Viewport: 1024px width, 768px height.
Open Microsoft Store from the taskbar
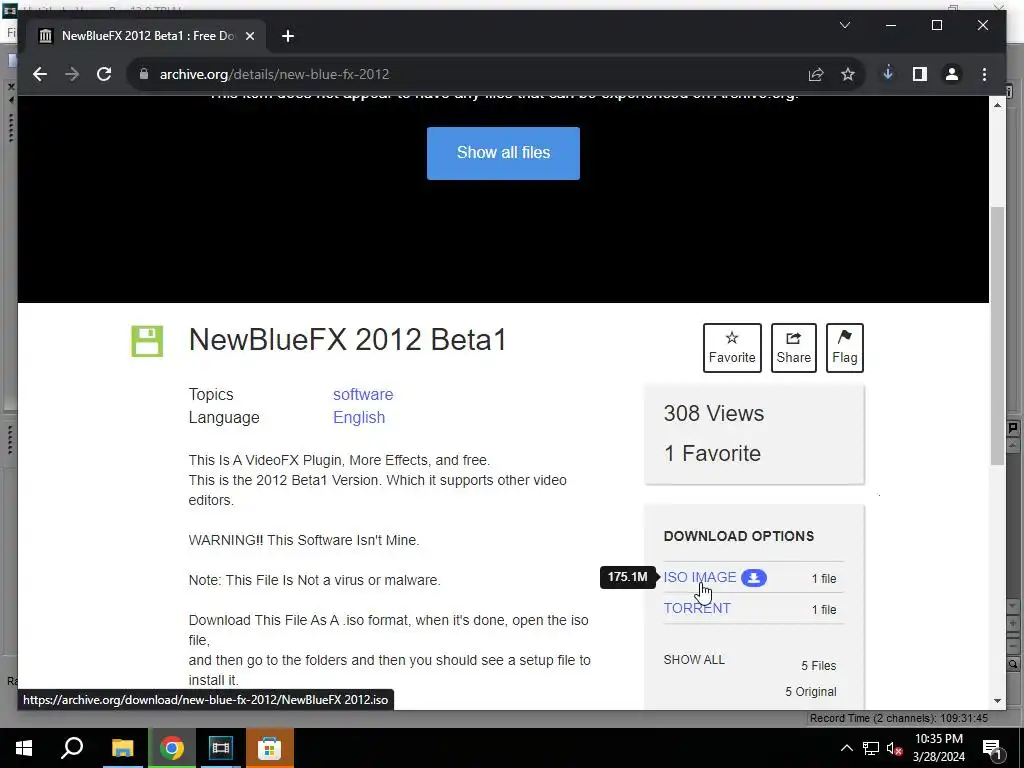point(269,748)
